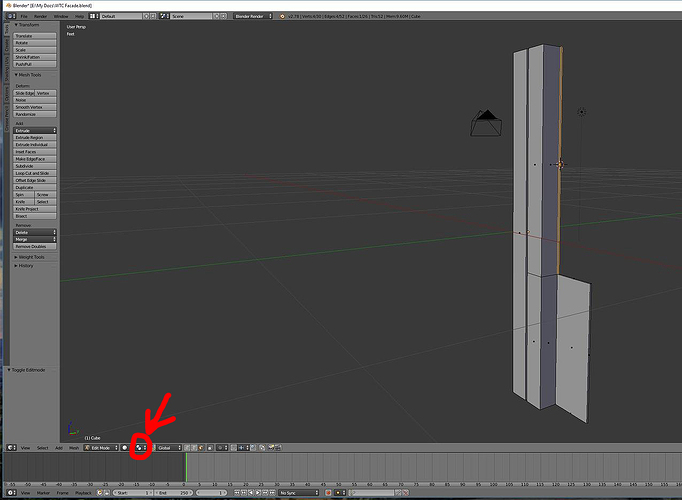This screenshot has height=500, width=682.
Task: Collapse the Transform panel
Action: (27, 25)
